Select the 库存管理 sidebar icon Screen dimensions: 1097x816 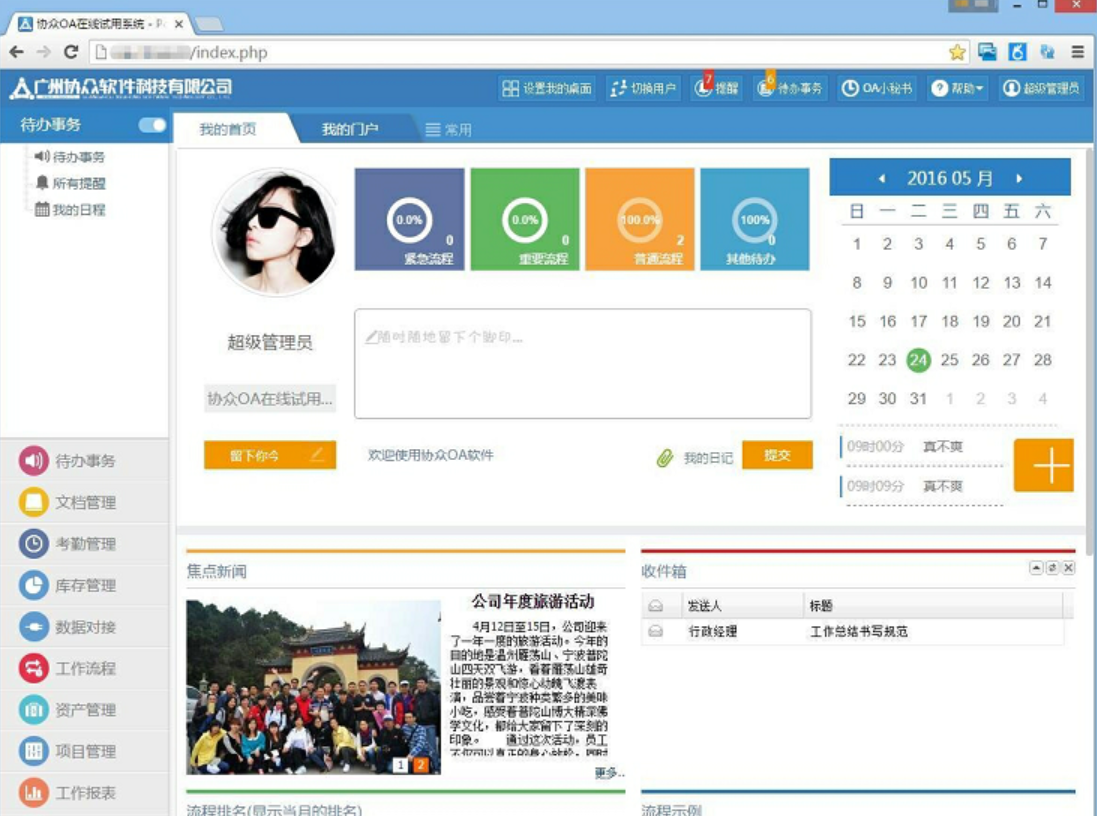tap(34, 585)
